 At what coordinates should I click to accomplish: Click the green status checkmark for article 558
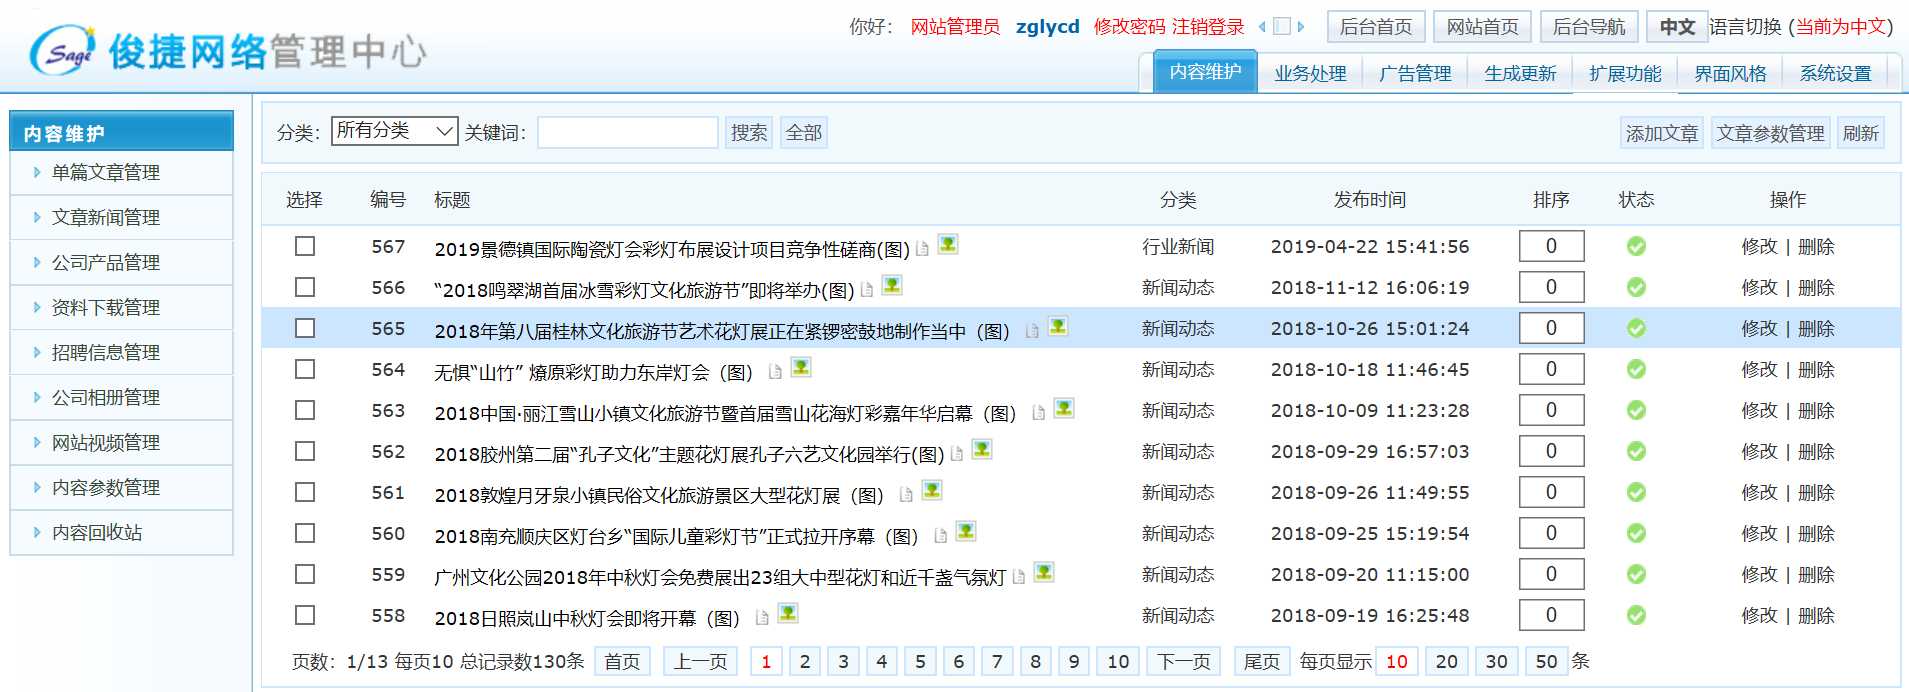pyautogui.click(x=1636, y=615)
